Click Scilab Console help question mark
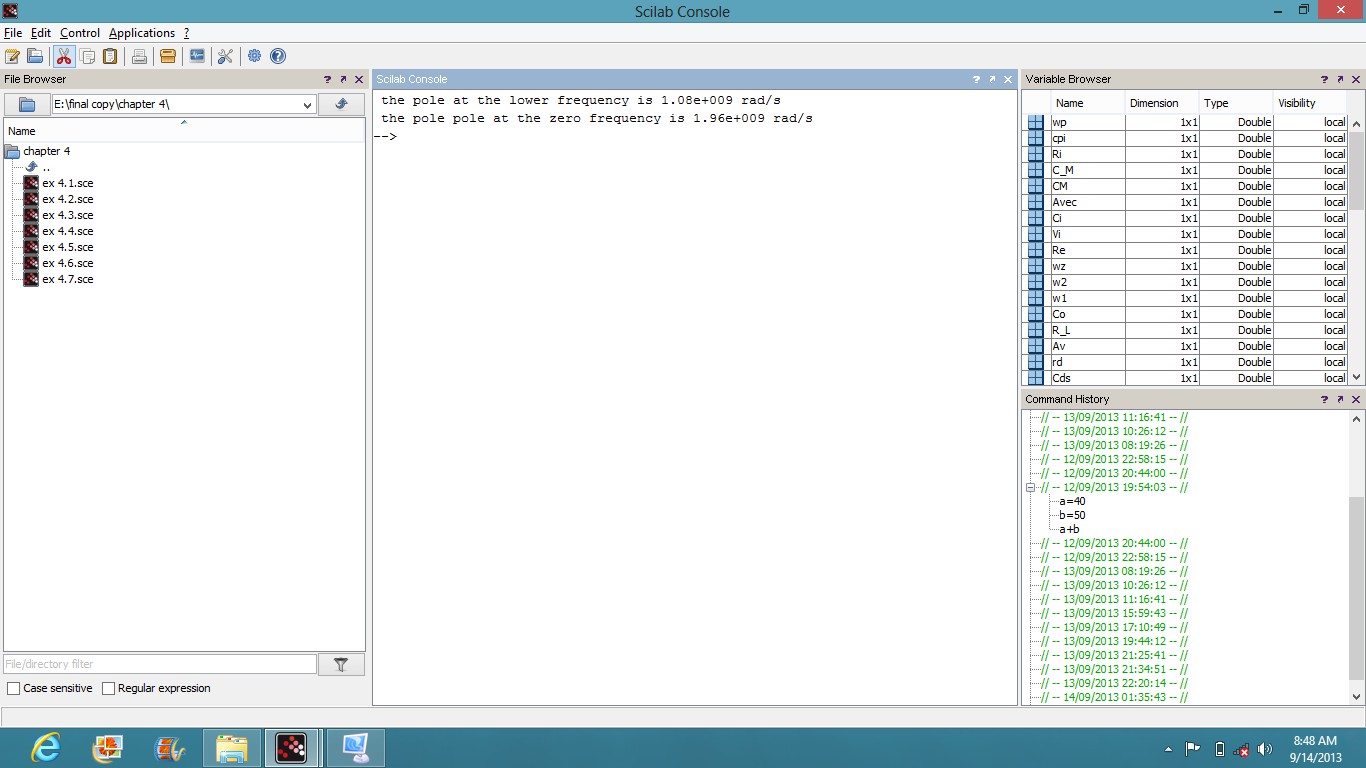The image size is (1366, 768). pos(976,79)
